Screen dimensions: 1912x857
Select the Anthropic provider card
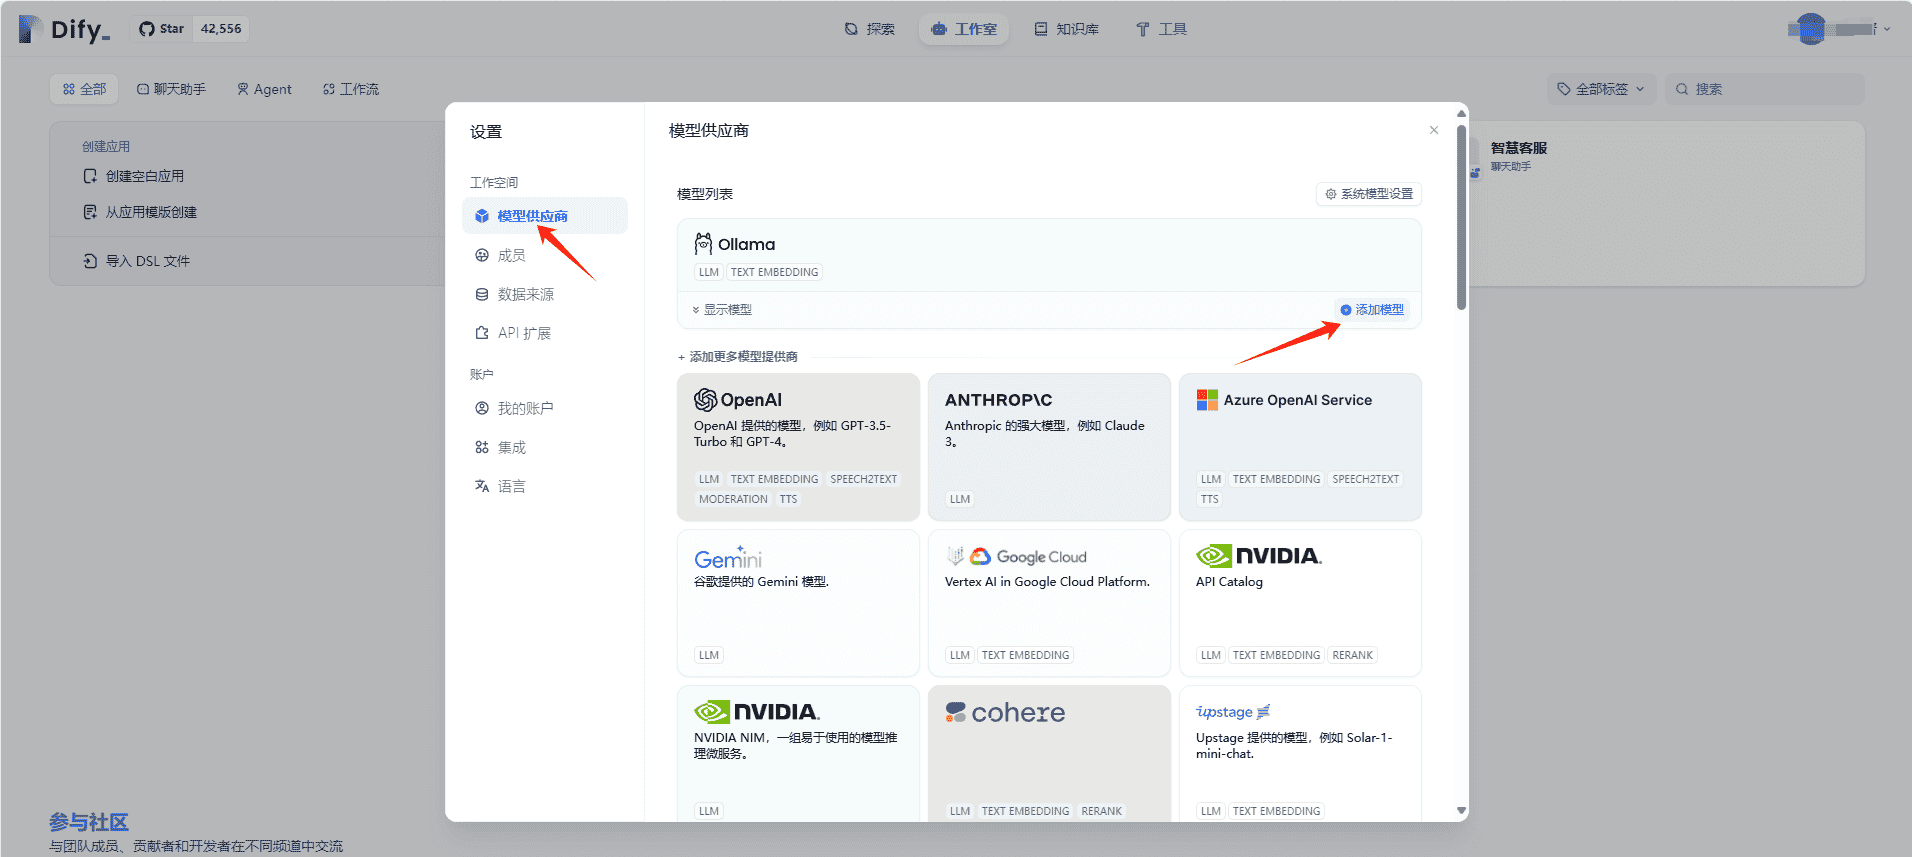tap(1049, 447)
